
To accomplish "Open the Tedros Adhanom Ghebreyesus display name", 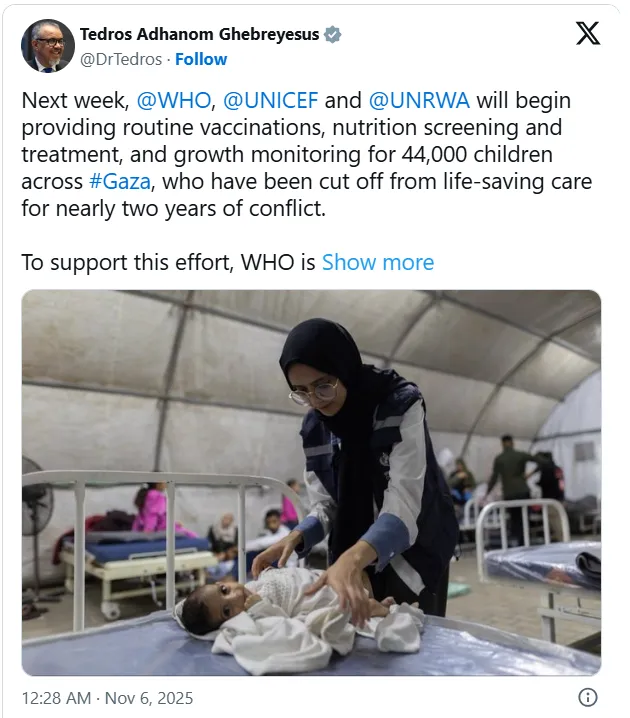I will [x=200, y=34].
